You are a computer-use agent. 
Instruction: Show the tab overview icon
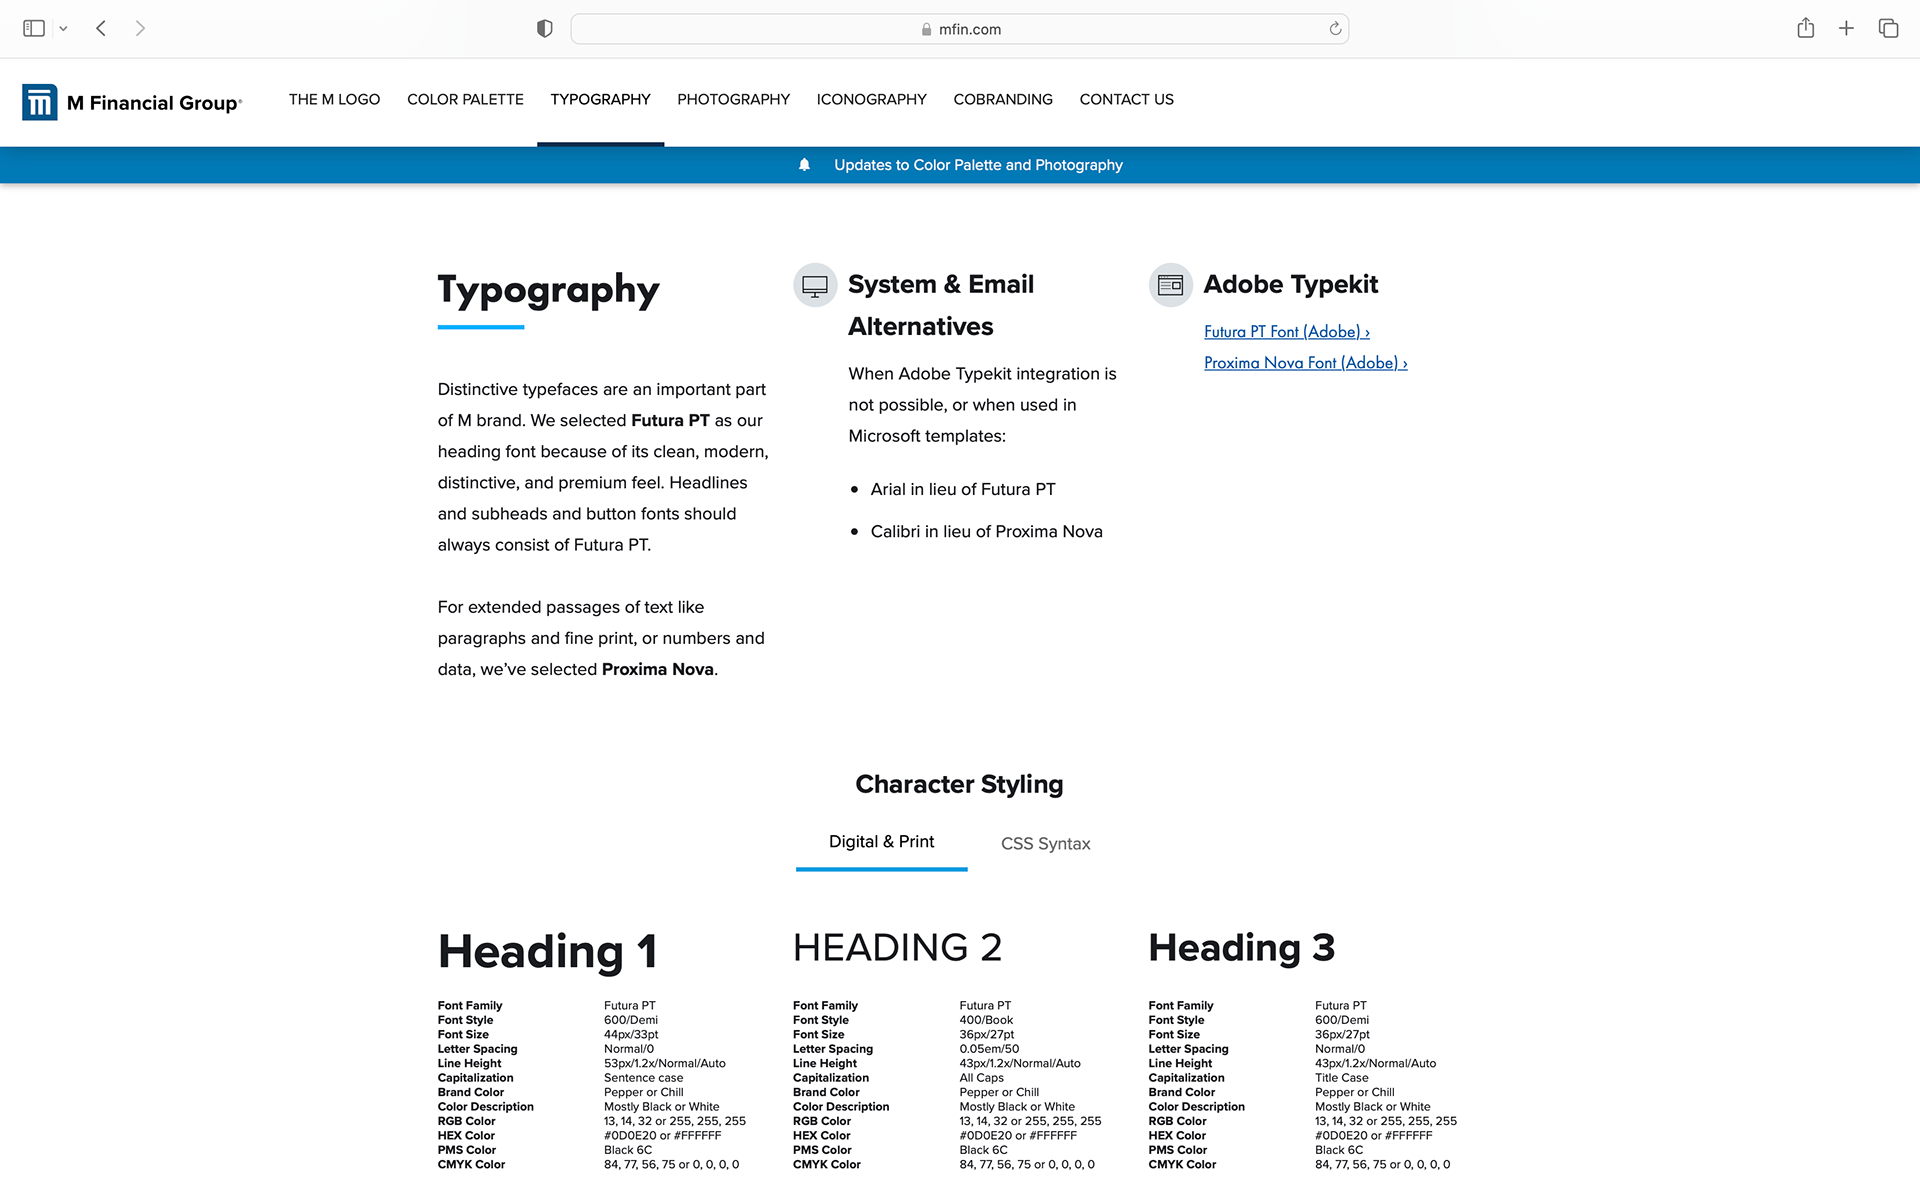[x=1888, y=28]
